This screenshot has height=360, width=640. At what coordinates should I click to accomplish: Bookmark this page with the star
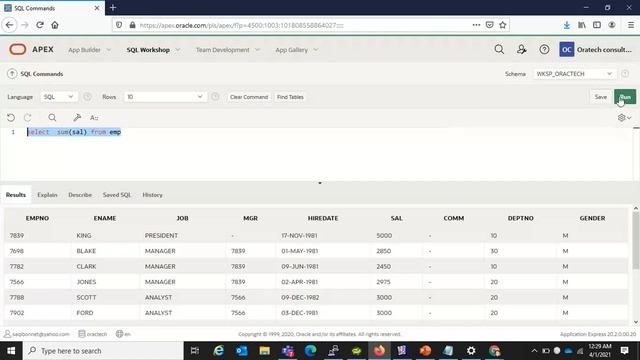pyautogui.click(x=502, y=25)
